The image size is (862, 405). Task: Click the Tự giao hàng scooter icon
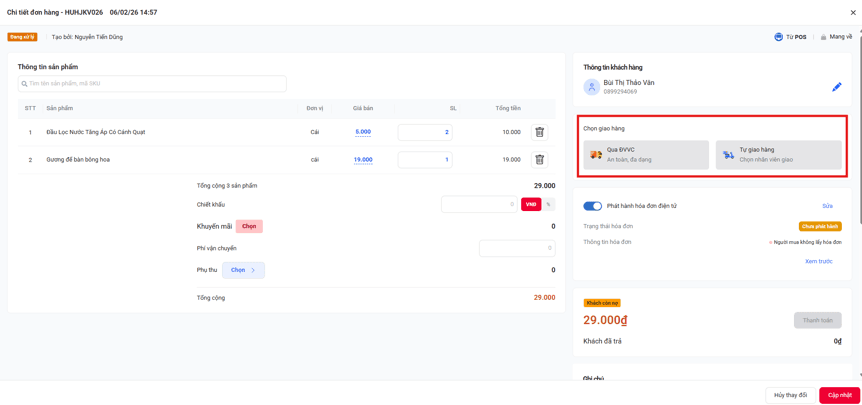pyautogui.click(x=728, y=155)
